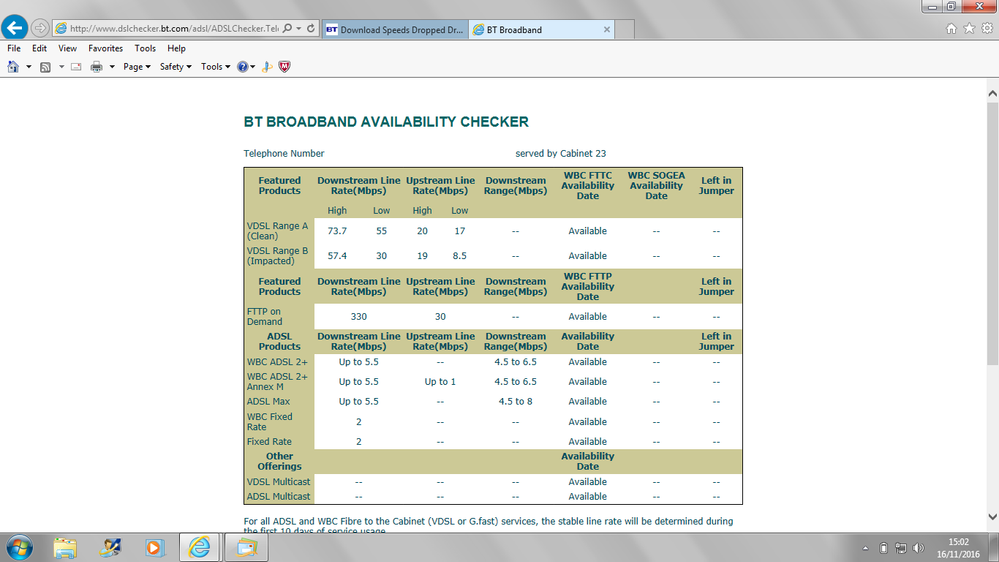Expand the Help dropdown arrow
This screenshot has width=999, height=562.
pyautogui.click(x=253, y=67)
